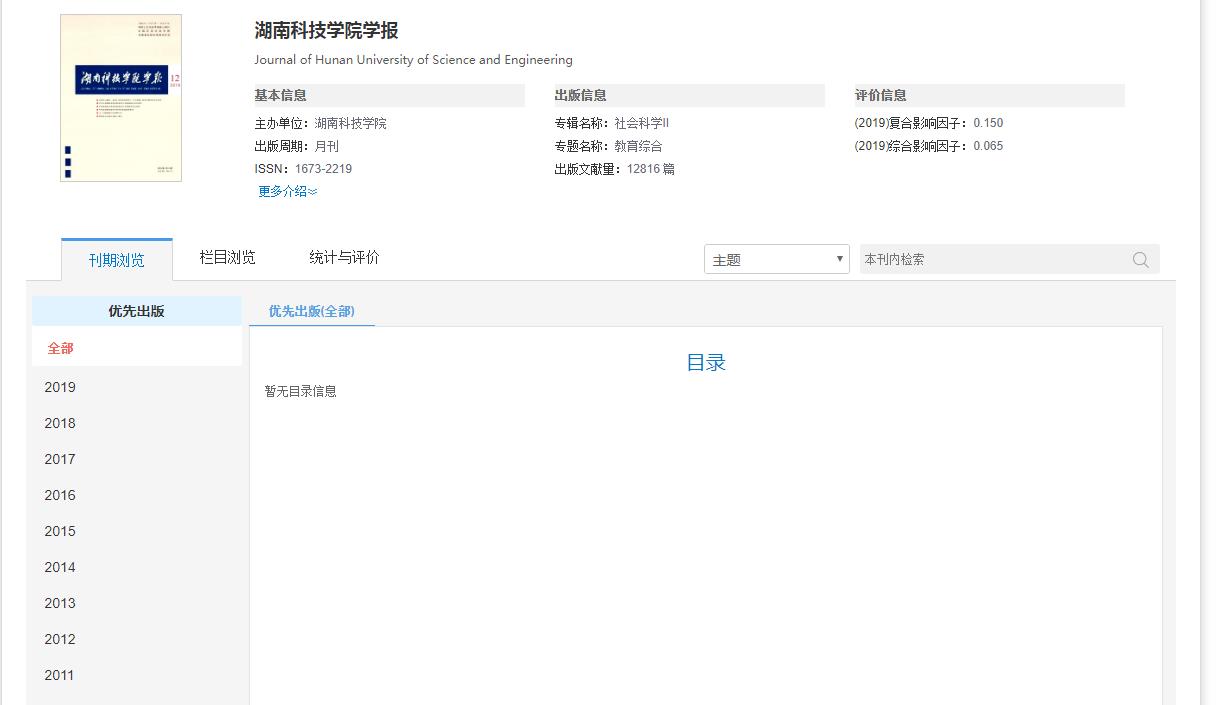
Task: Select year 2014 in sidebar
Action: pos(60,568)
